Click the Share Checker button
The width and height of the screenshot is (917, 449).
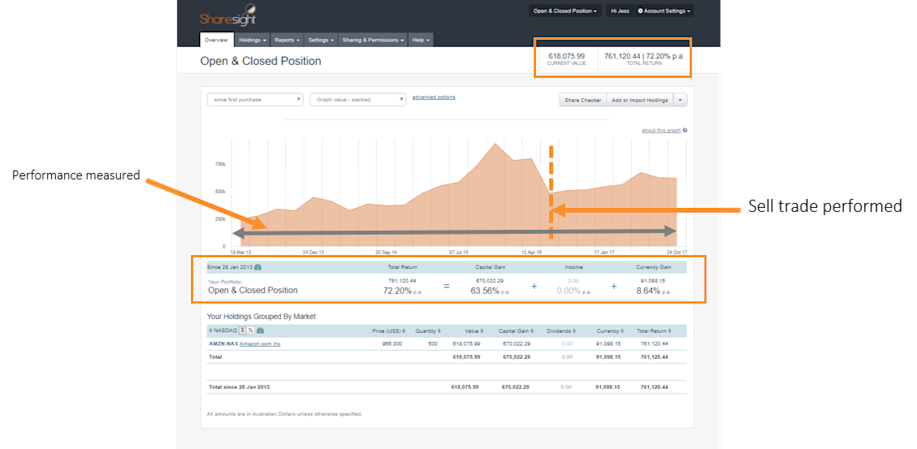tap(582, 100)
